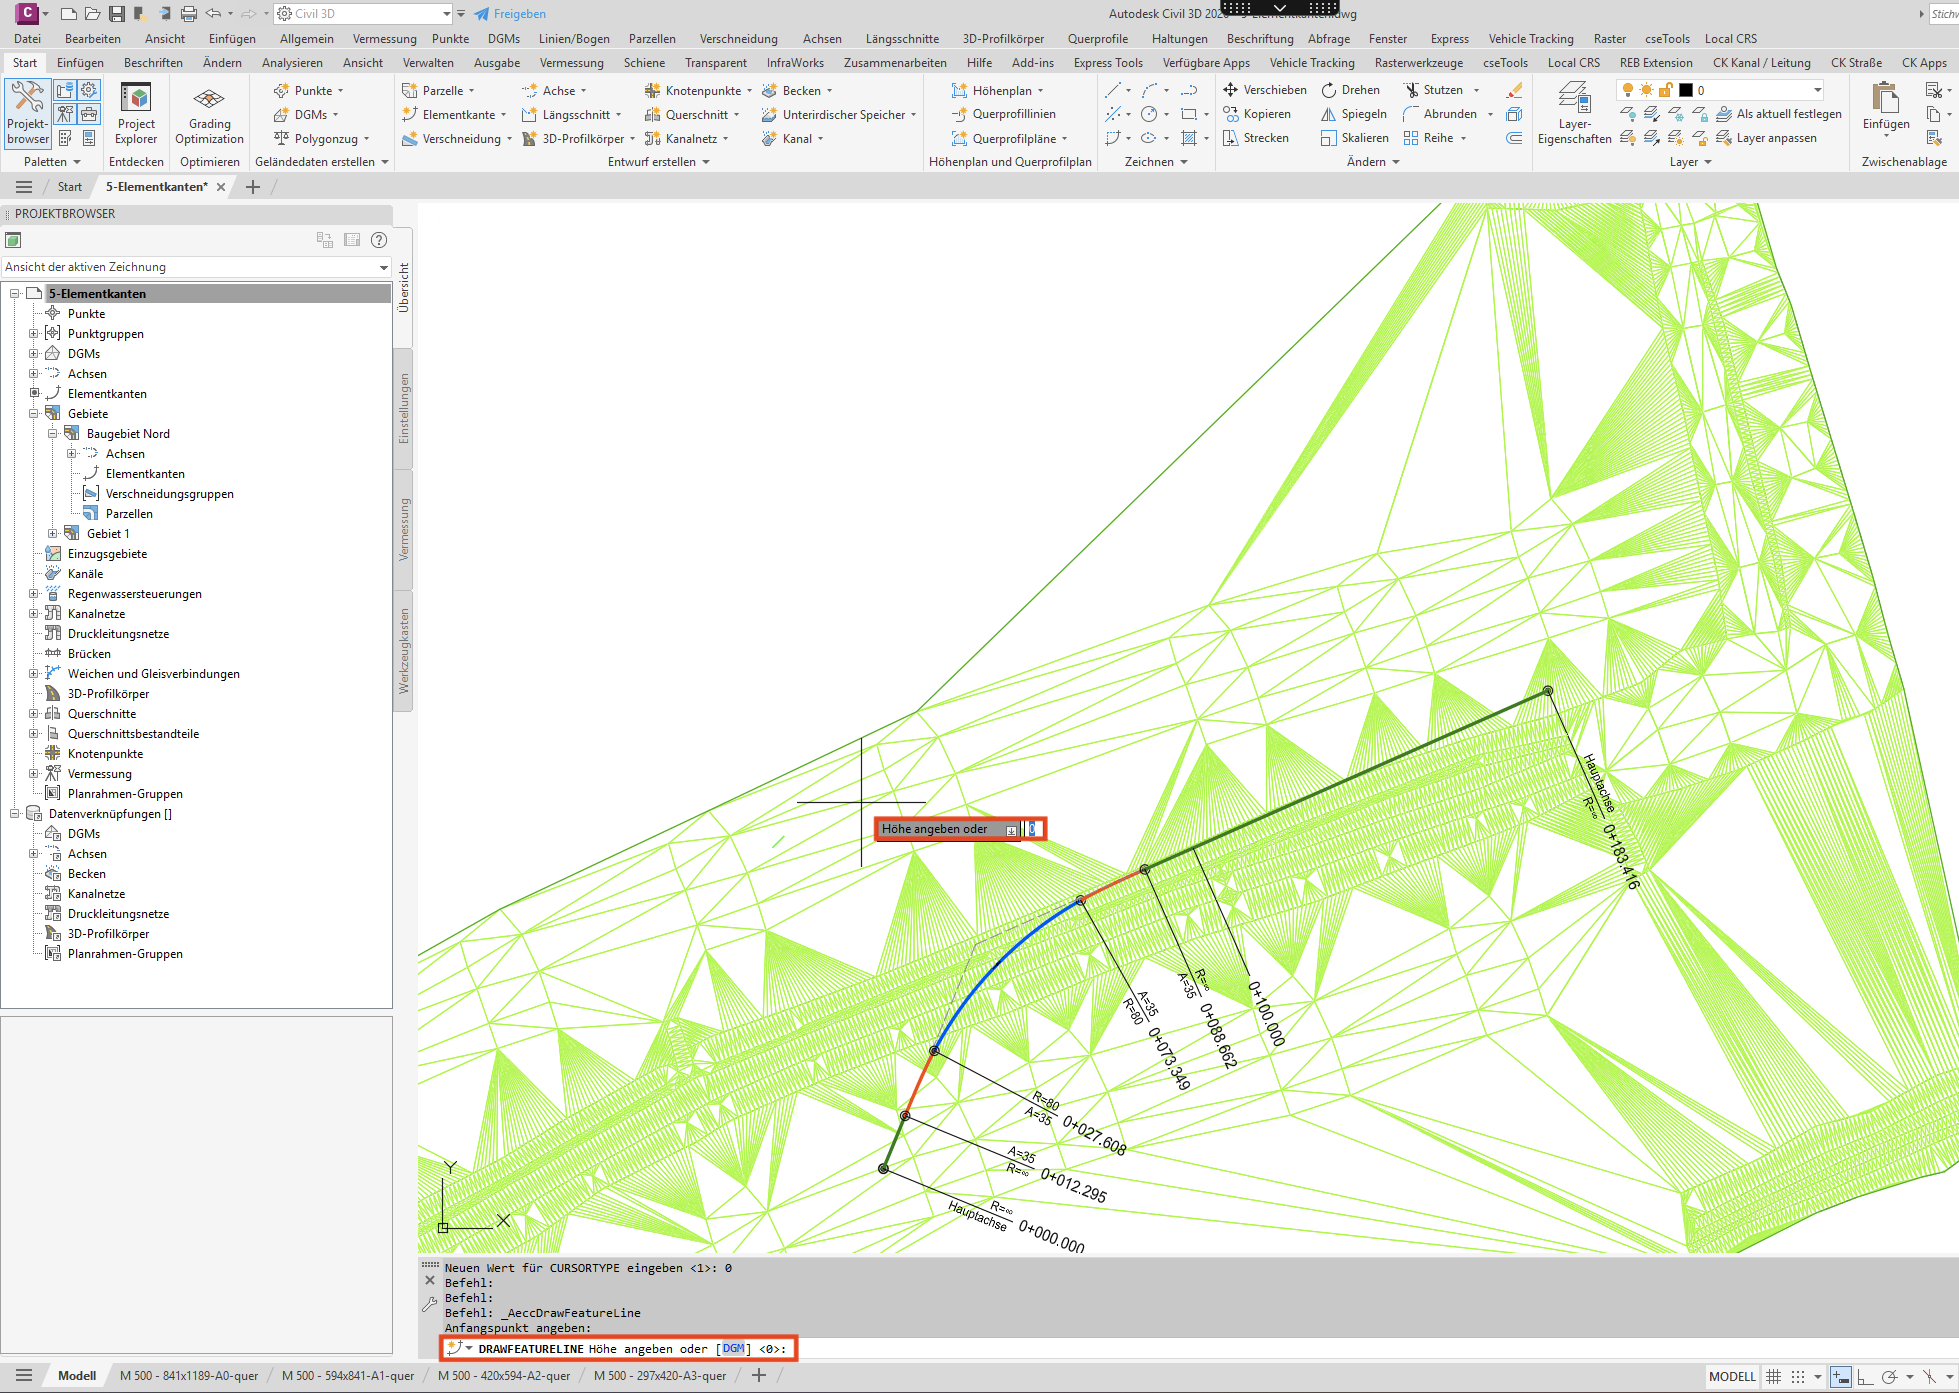Collapse the Baugebiet Nord tree node

[52, 434]
